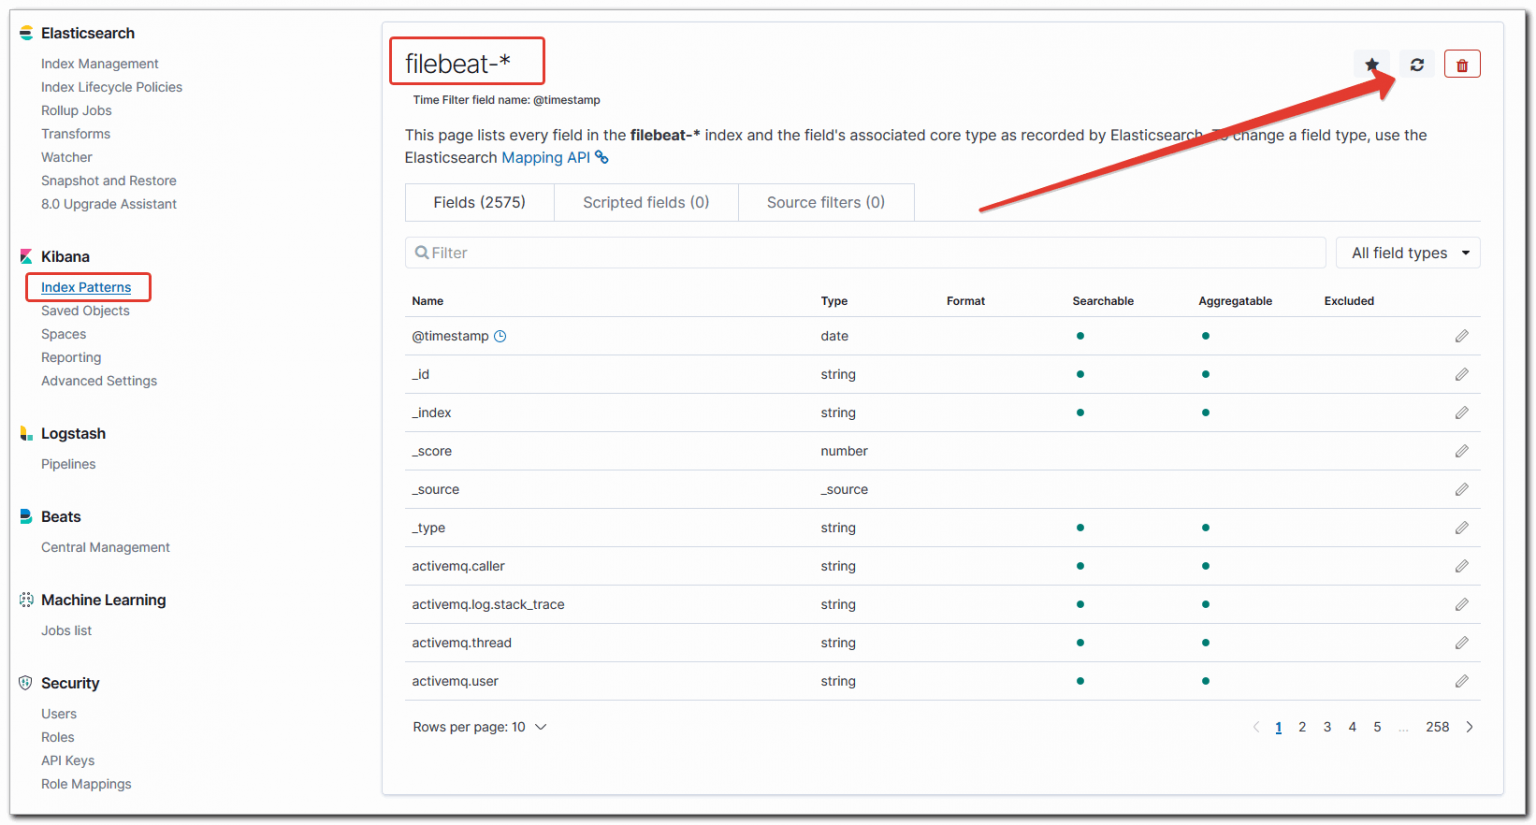1536x825 pixels.
Task: Open the All field types dropdown
Action: tap(1408, 253)
